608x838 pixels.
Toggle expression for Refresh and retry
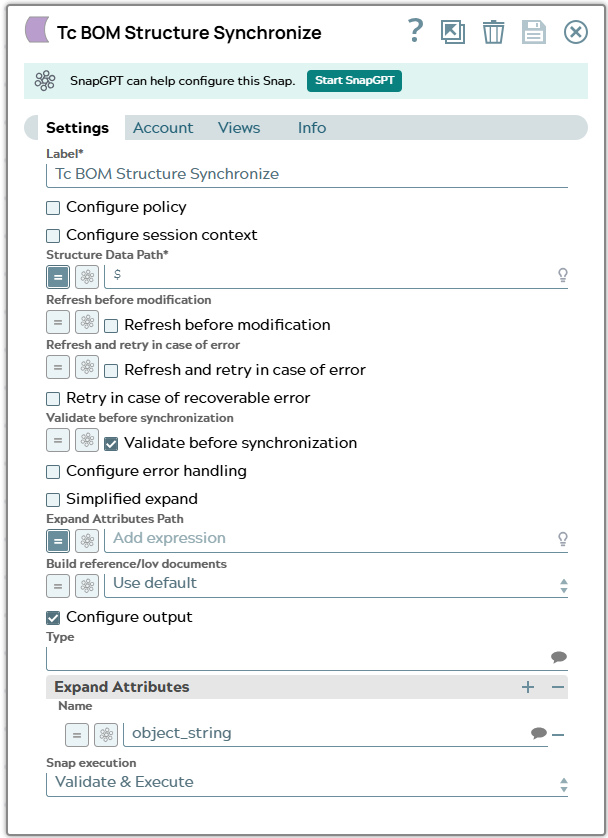(x=58, y=367)
